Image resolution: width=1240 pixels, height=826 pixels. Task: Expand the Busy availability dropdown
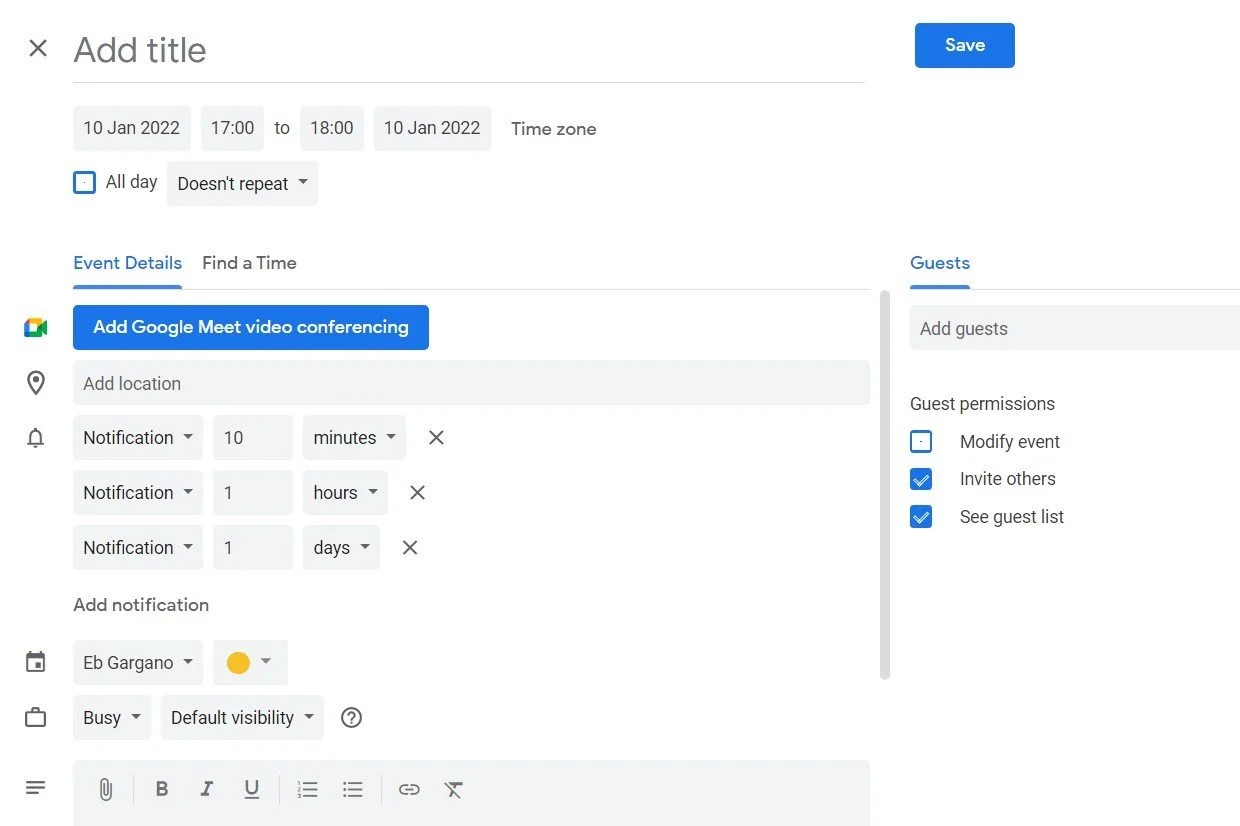pos(111,718)
